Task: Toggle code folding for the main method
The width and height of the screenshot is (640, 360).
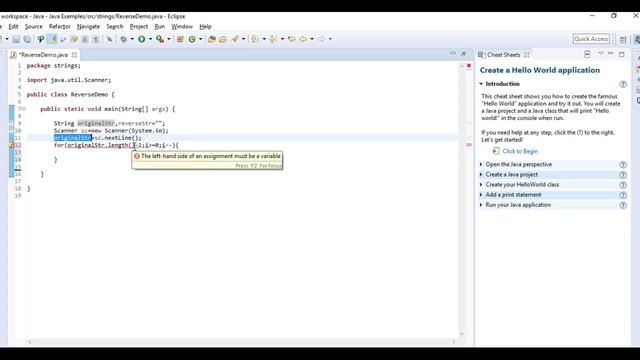Action: [24, 109]
